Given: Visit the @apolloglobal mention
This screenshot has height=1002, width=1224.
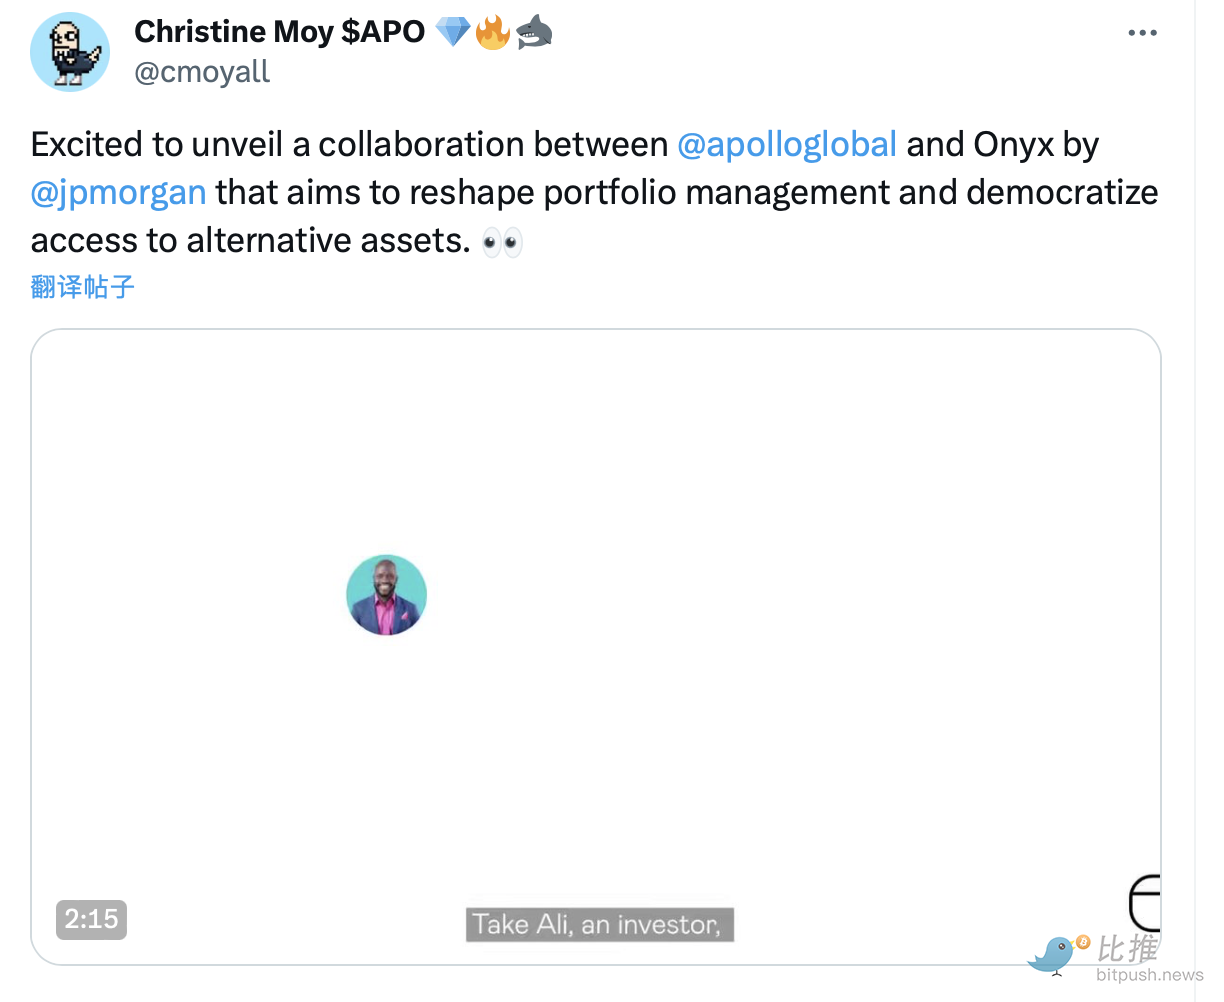Looking at the screenshot, I should pos(787,145).
